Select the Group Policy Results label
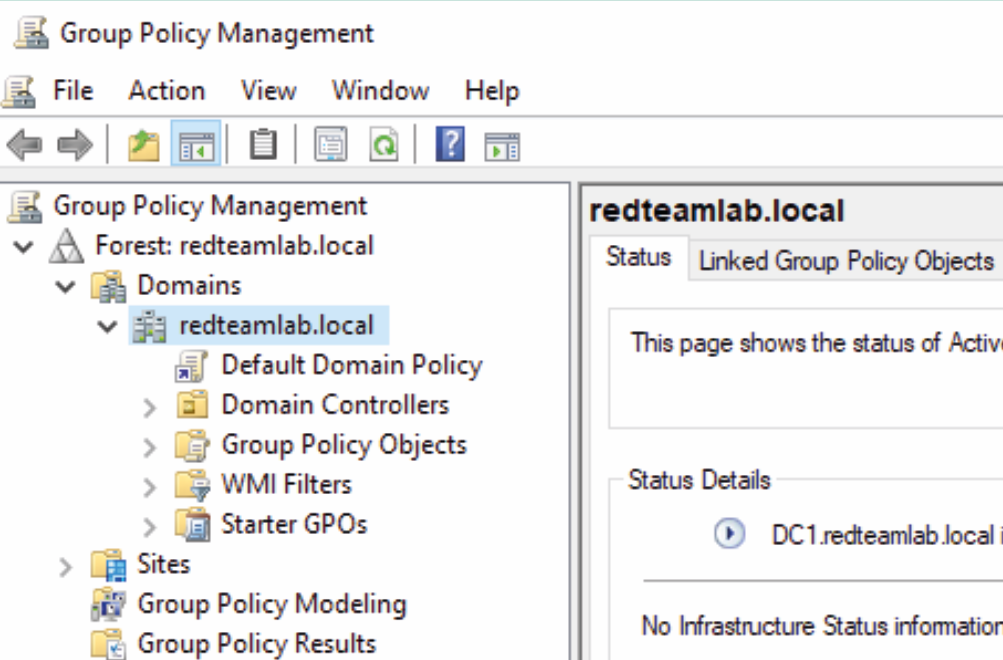The width and height of the screenshot is (1003, 660). [257, 643]
